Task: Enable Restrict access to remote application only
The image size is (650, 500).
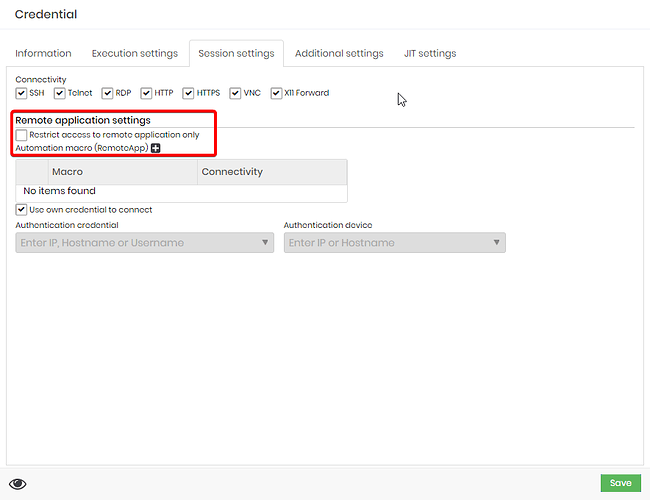Action: (21, 135)
